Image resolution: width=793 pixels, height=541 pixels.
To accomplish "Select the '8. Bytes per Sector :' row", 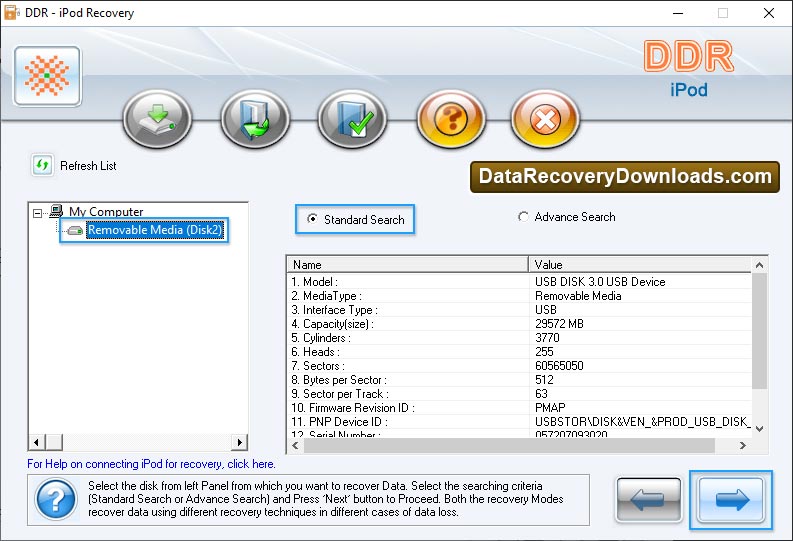I will click(519, 380).
